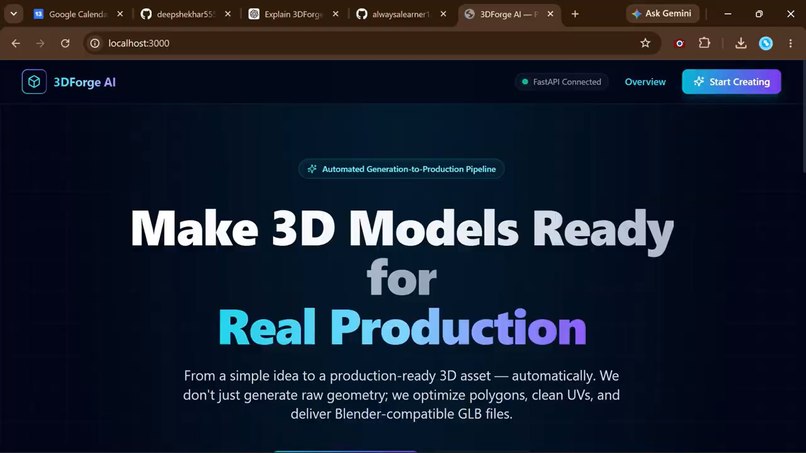Open the red recording extension icon
Image resolution: width=806 pixels, height=453 pixels.
click(x=680, y=44)
